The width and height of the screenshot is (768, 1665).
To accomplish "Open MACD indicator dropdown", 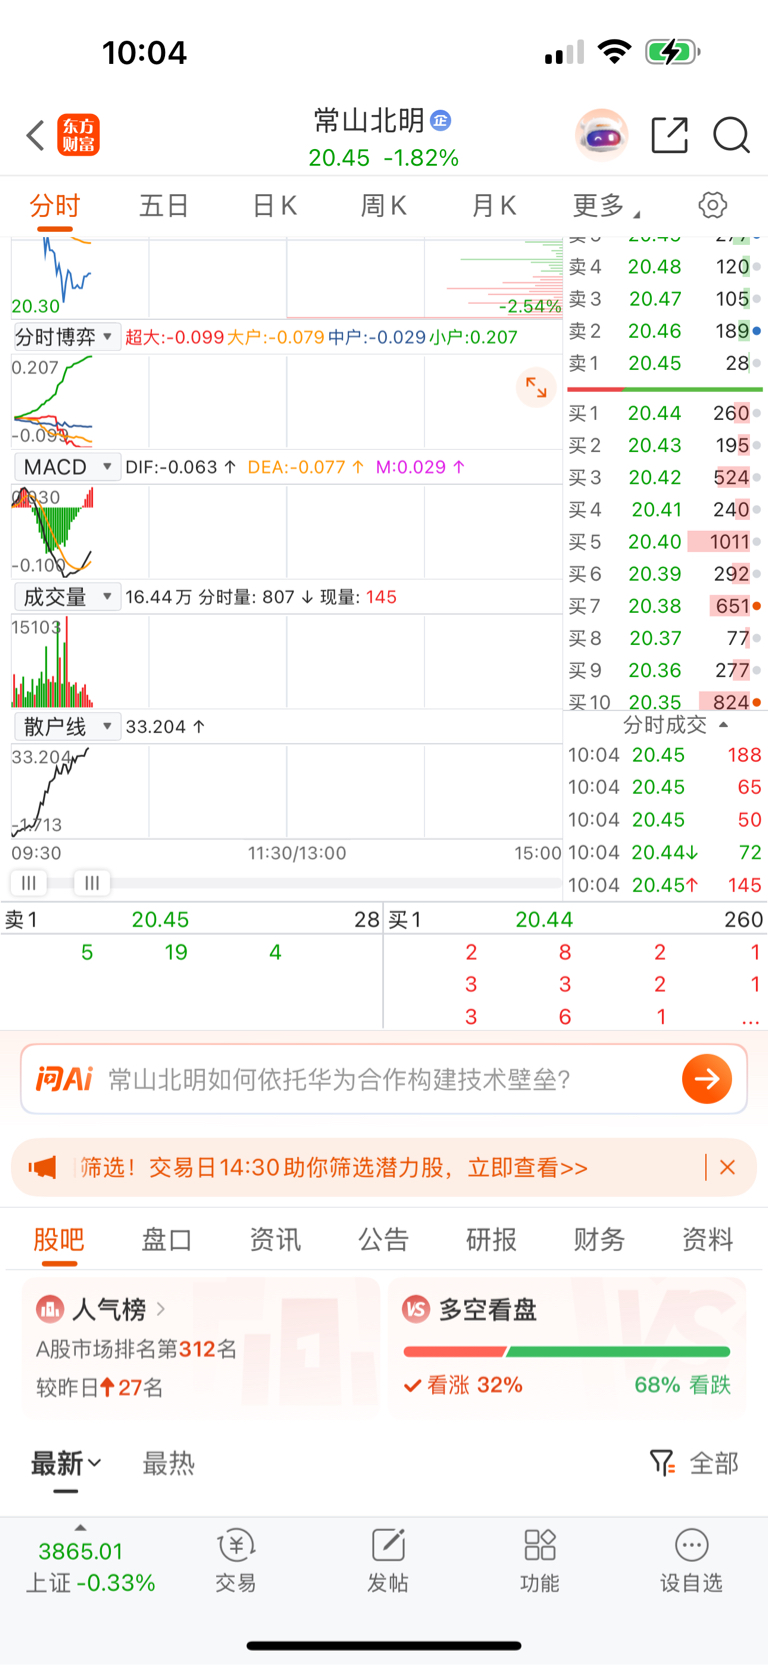I will [66, 467].
